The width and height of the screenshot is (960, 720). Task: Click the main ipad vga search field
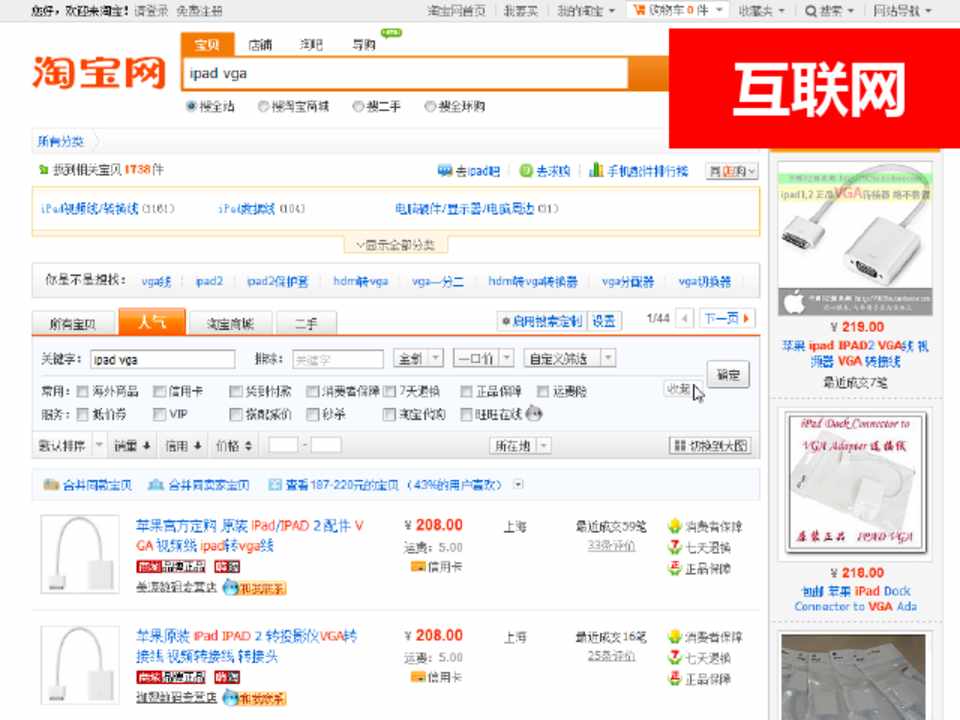tap(405, 74)
